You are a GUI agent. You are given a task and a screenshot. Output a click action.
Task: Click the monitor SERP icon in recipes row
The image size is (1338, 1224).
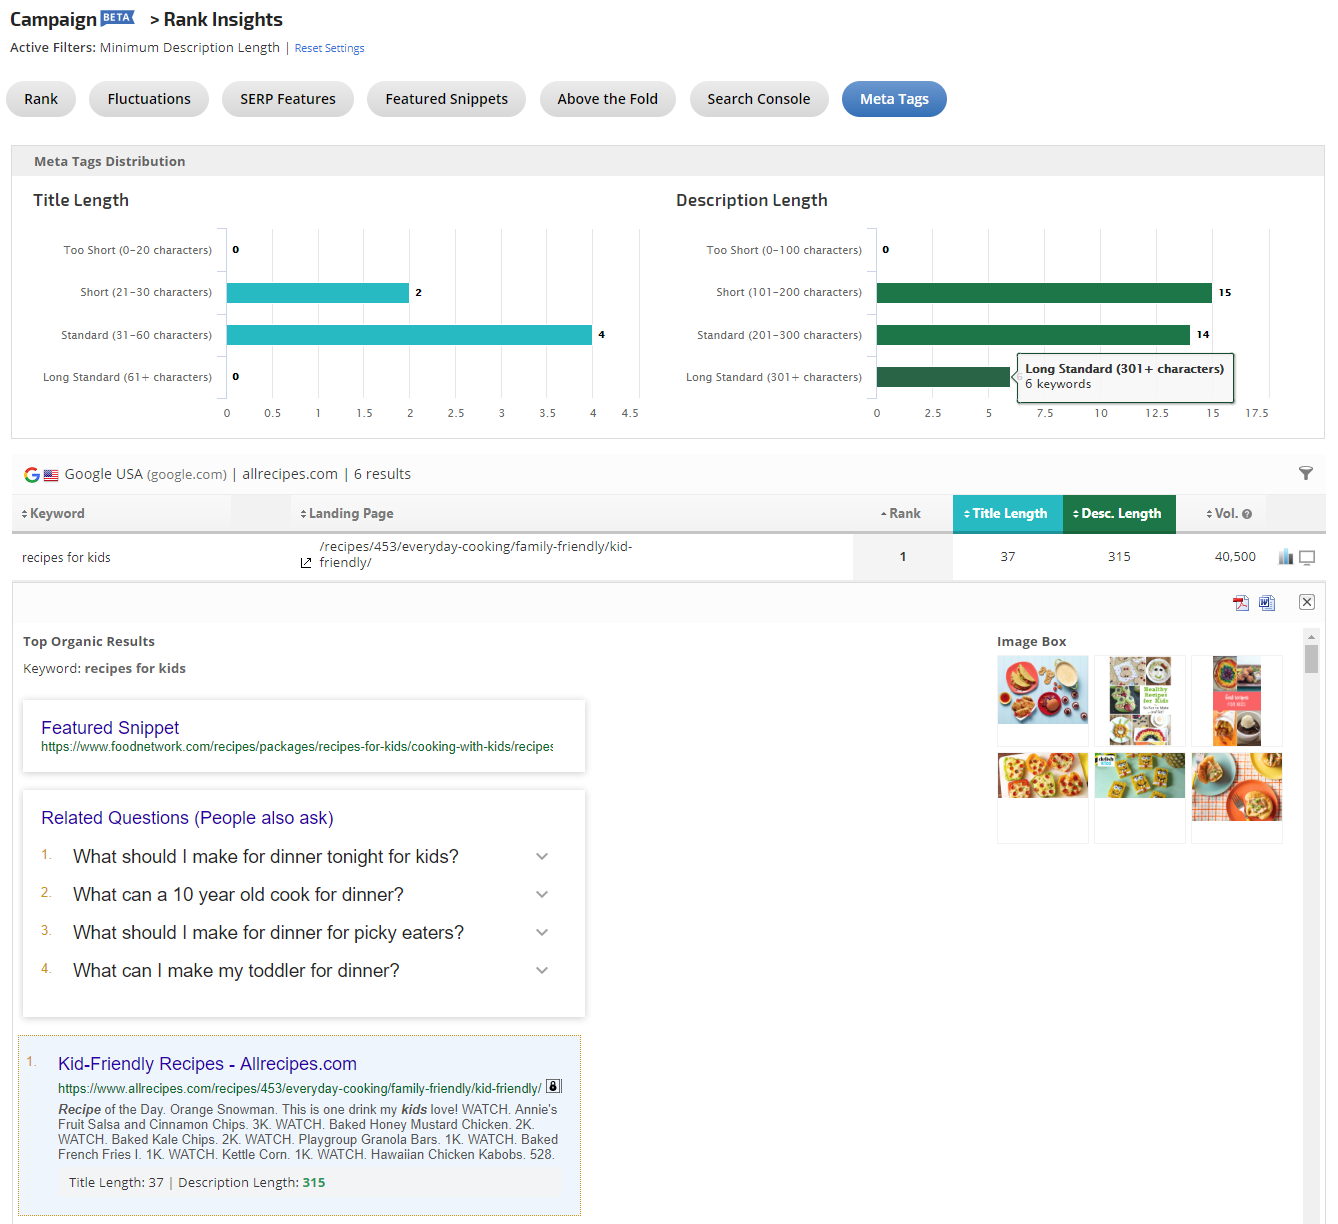click(x=1307, y=558)
